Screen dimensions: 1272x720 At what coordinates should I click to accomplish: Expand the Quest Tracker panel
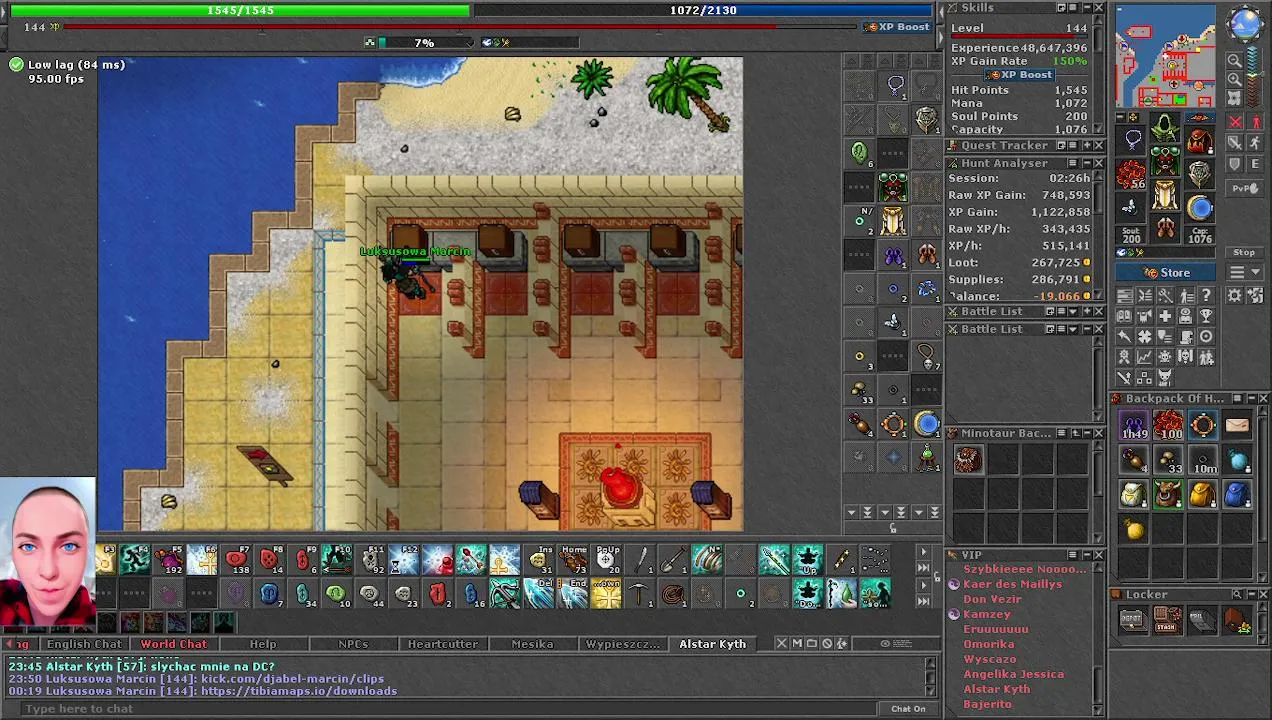tap(1086, 146)
